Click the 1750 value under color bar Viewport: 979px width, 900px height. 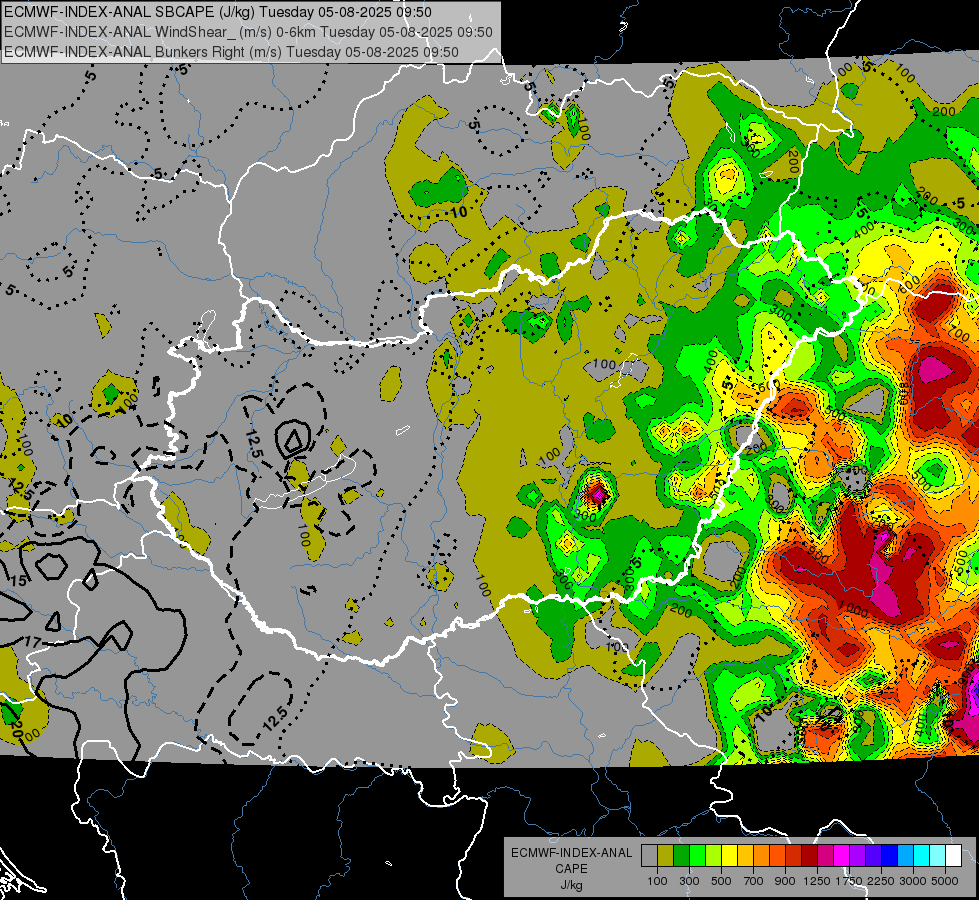click(x=849, y=881)
